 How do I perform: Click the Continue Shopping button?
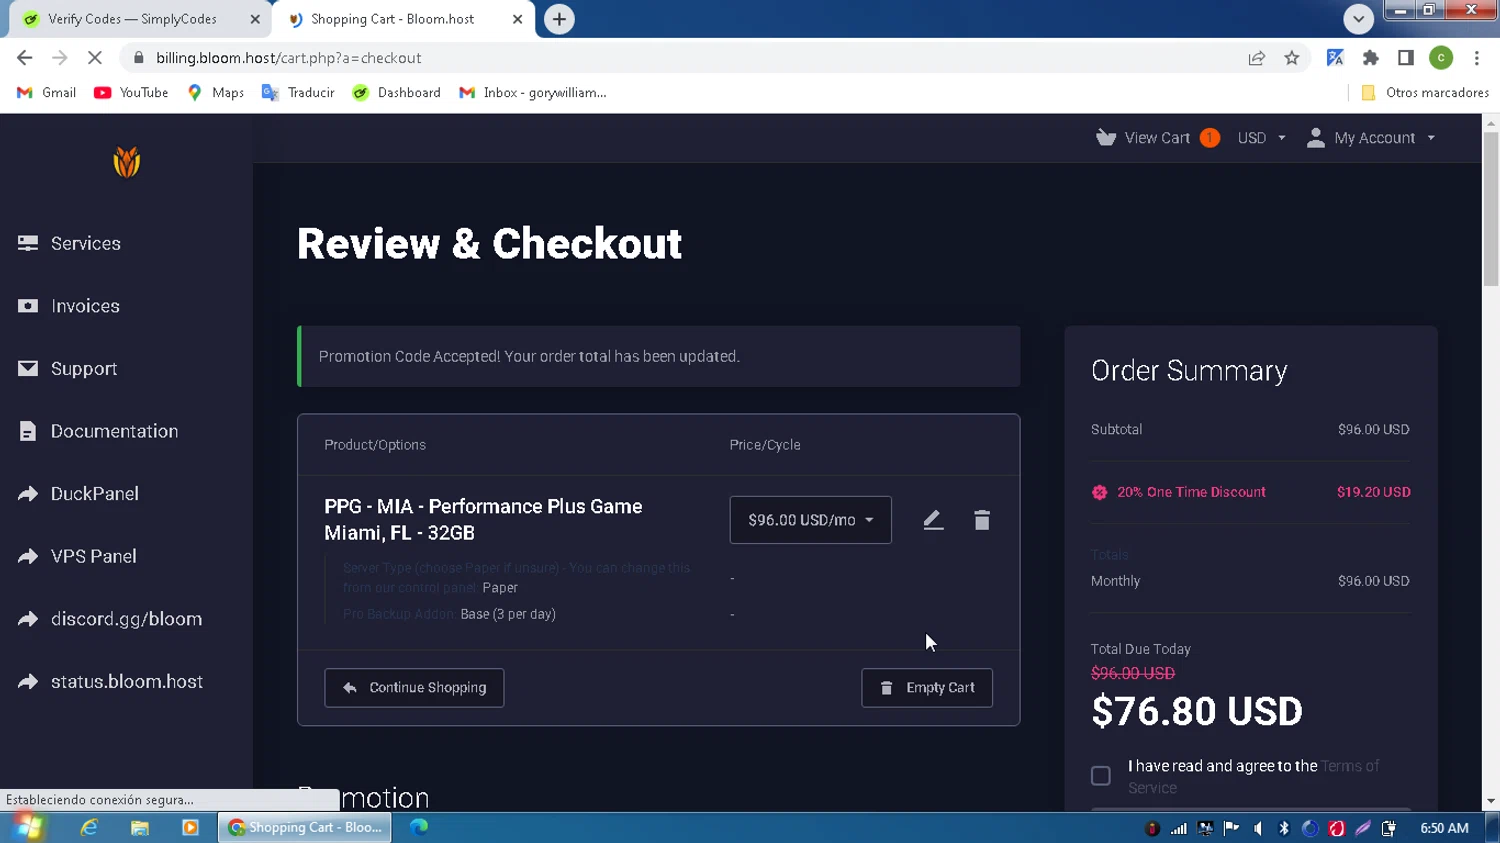click(x=414, y=688)
